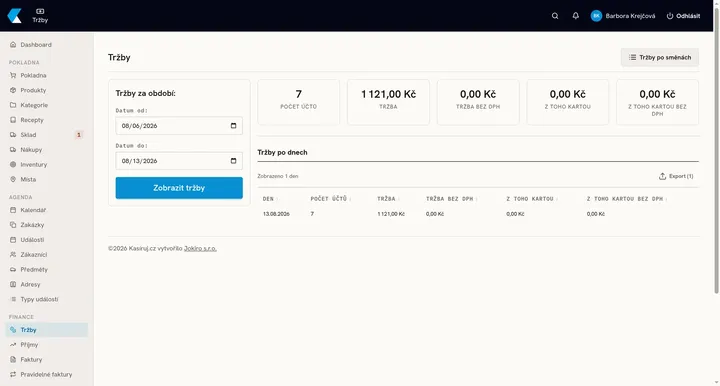Viewport: 720px width, 386px height.
Task: Click the Předměty icon in sidebar
Action: click(13, 269)
